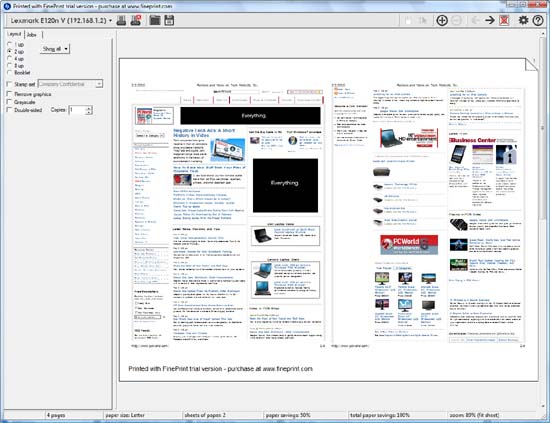The height and width of the screenshot is (423, 550).
Task: Minimize the FinePrint window
Action: [x=512, y=4]
